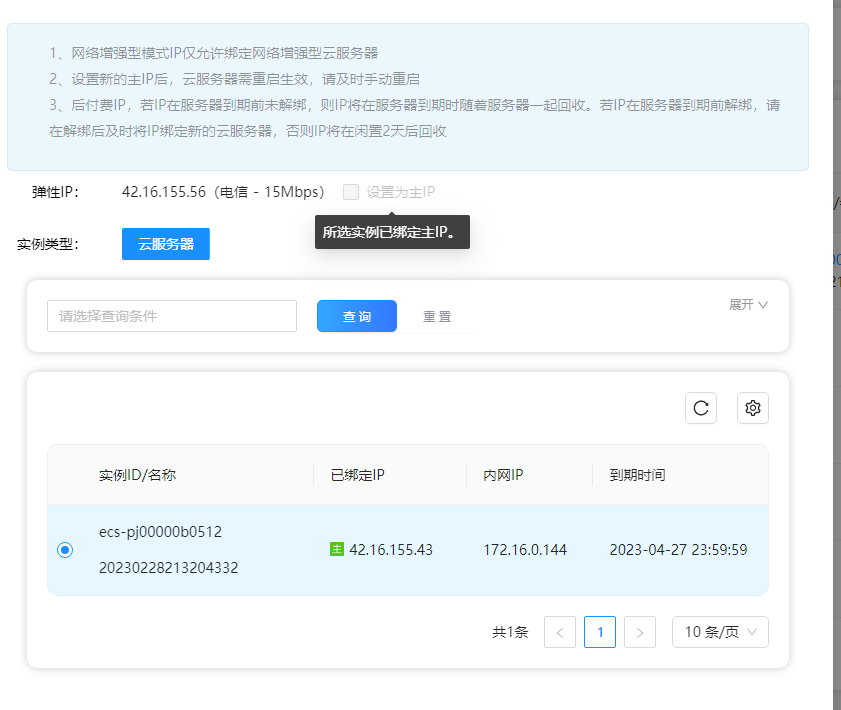This screenshot has width=841, height=710.
Task: Click the 共1条 total count text
Action: tap(510, 632)
